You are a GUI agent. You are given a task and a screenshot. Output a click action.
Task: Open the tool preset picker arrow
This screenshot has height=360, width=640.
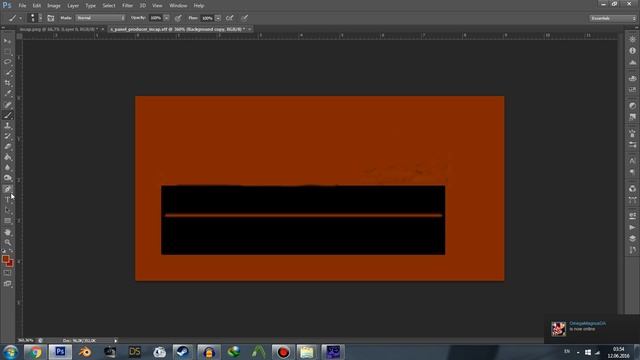(20, 18)
